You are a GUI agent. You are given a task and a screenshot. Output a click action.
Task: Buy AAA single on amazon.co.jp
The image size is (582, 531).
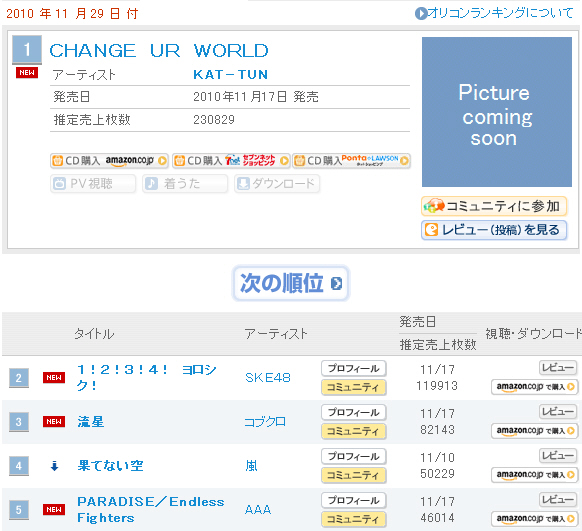point(534,518)
